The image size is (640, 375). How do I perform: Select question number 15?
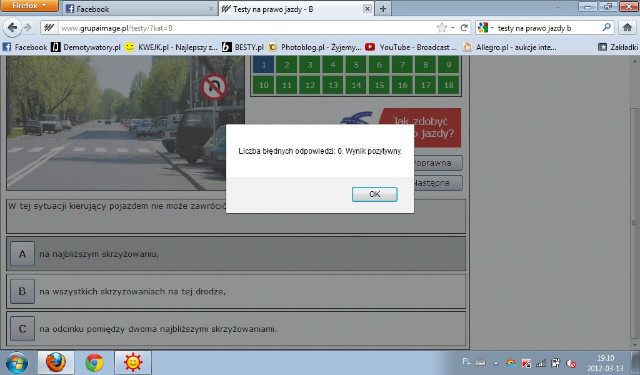(x=379, y=85)
